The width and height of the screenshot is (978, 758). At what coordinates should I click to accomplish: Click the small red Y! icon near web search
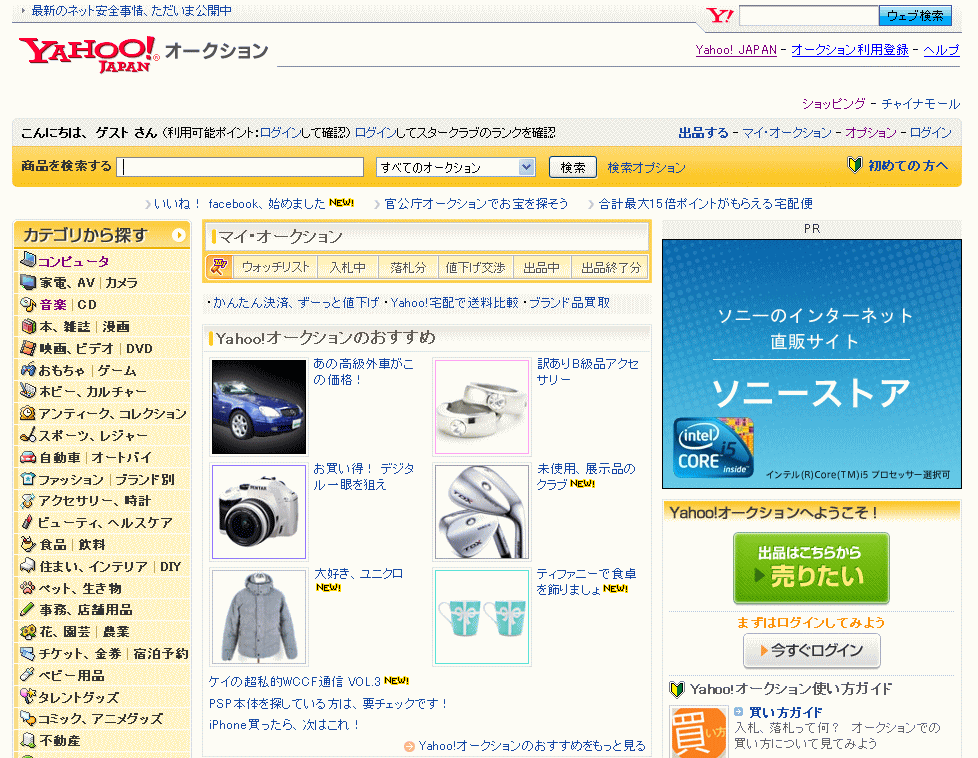719,16
